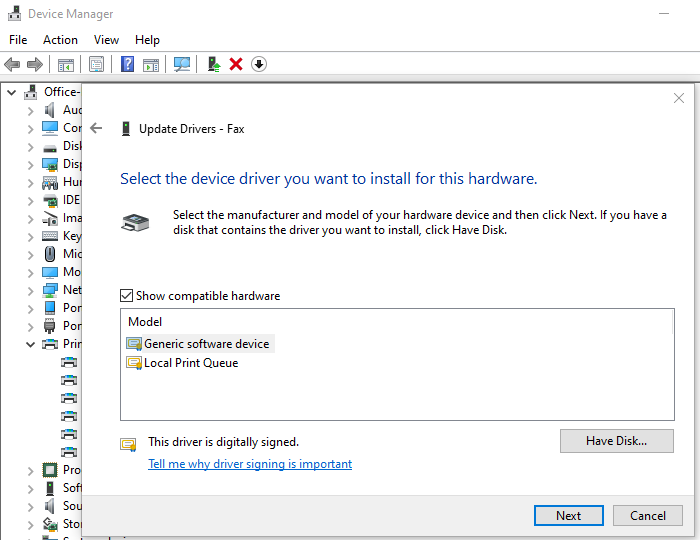Click the blue question mark Help icon
700x540 pixels.
point(127,64)
